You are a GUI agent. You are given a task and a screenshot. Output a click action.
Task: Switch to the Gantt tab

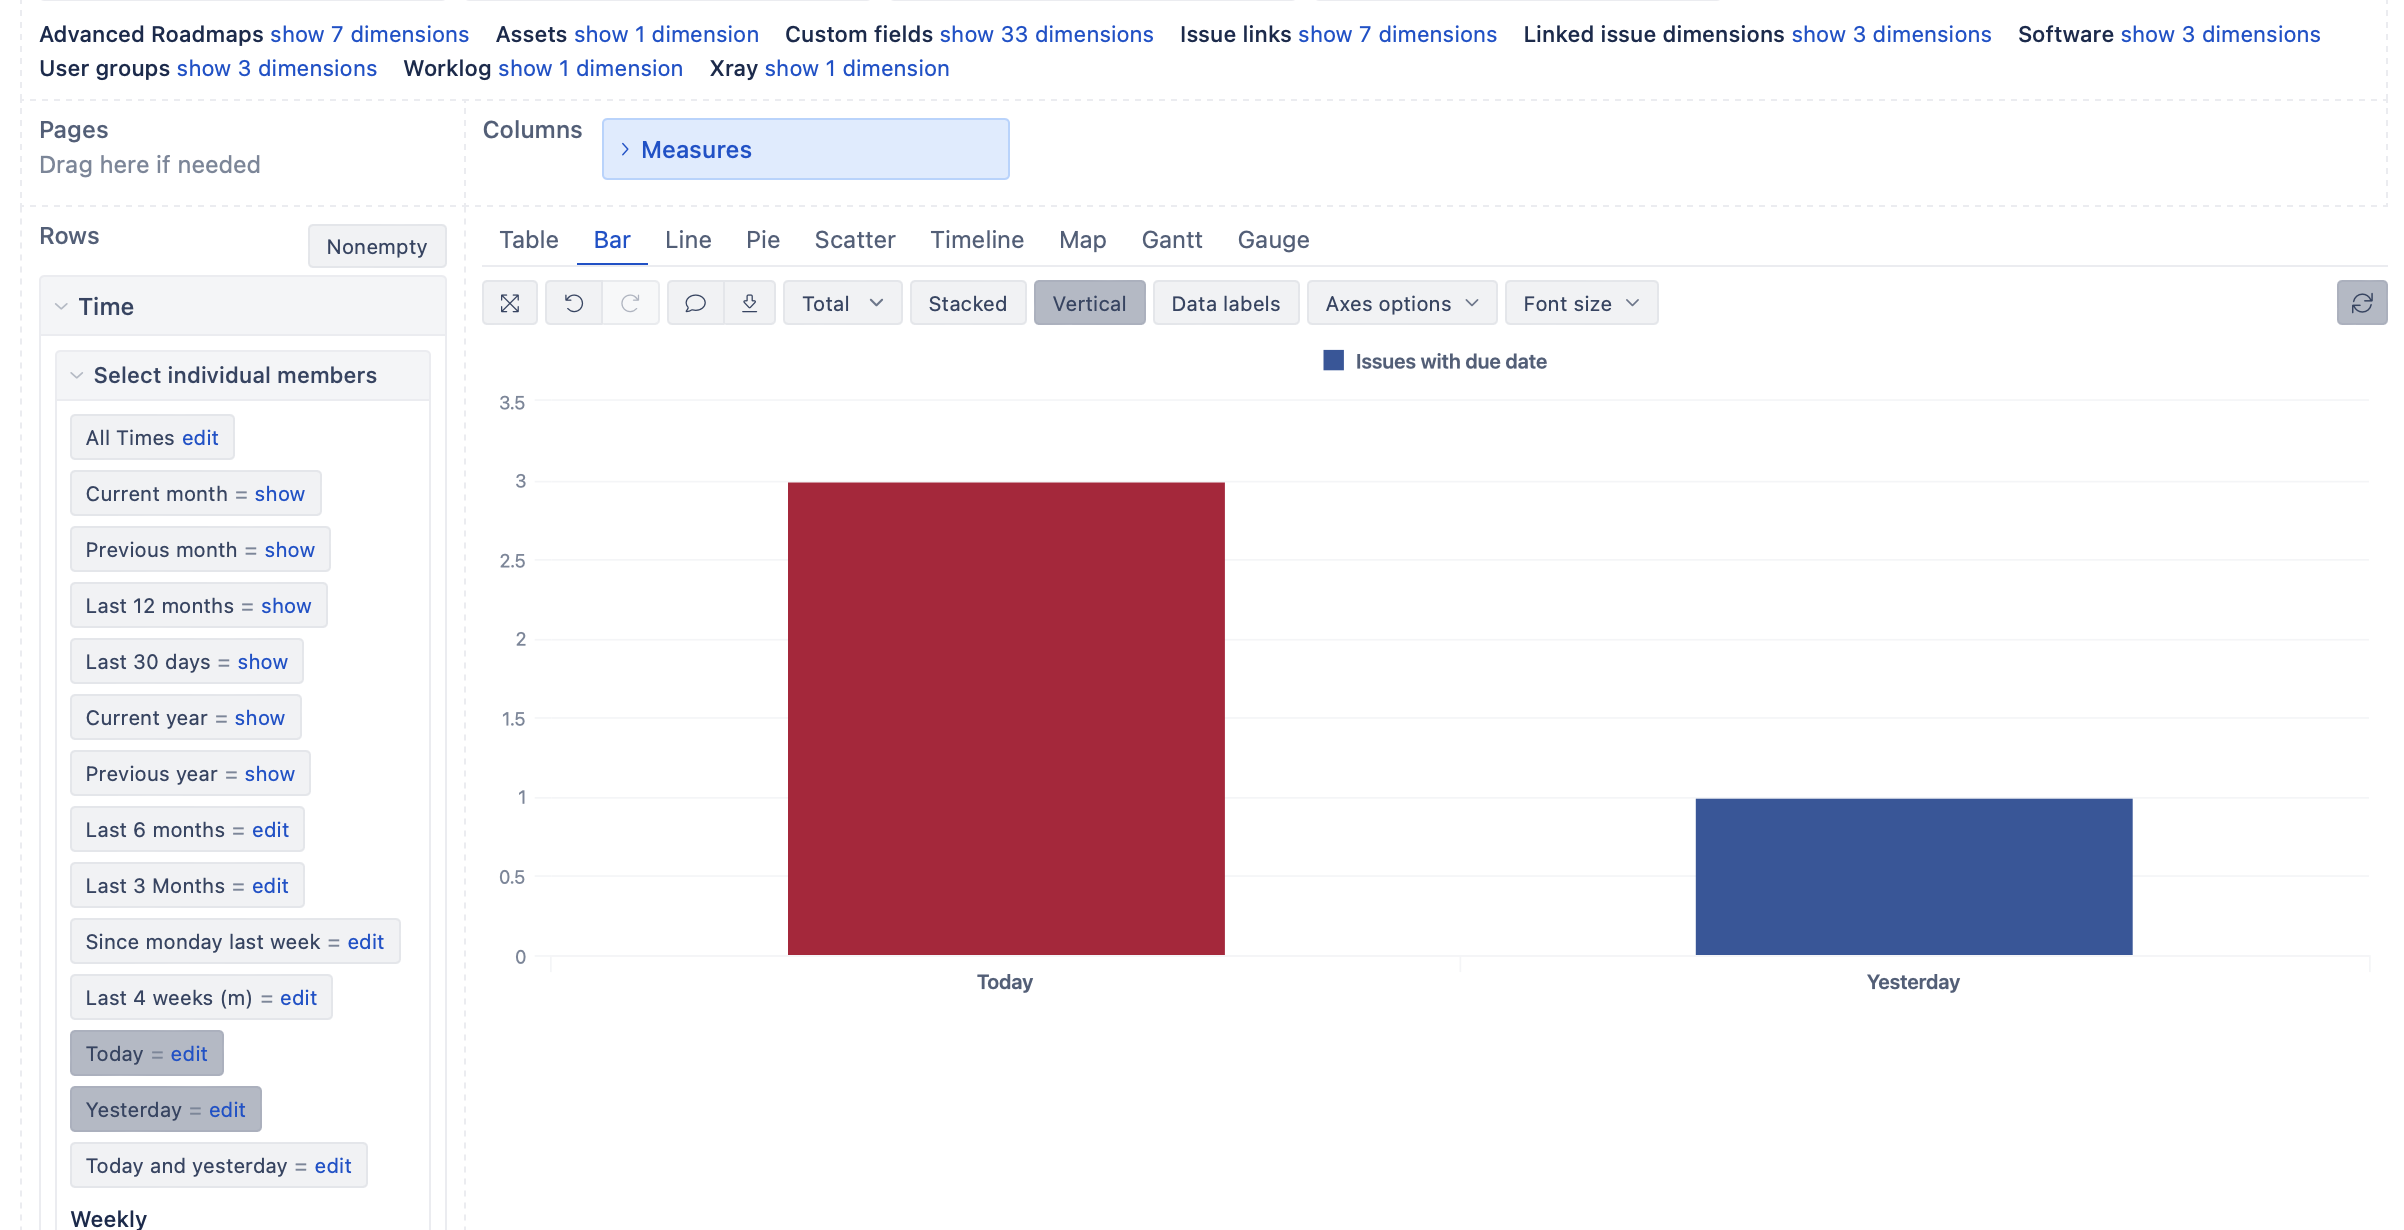pos(1172,240)
